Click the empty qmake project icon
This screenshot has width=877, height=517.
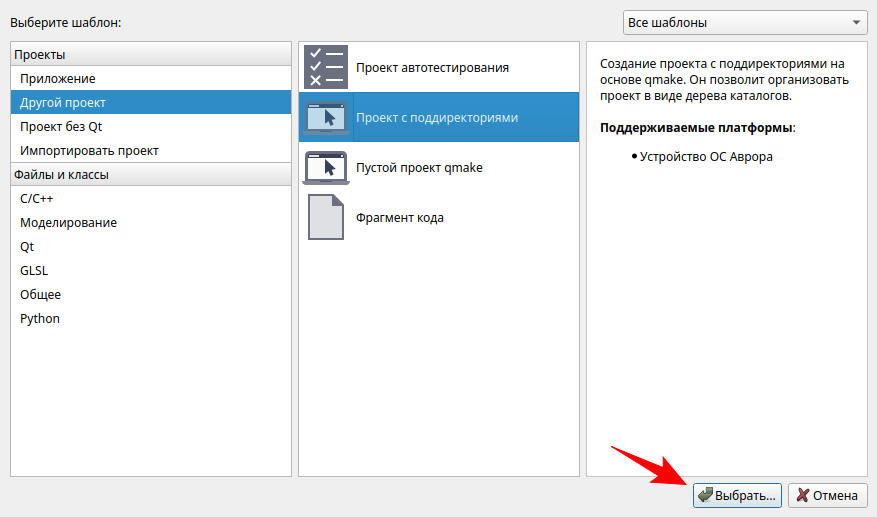tap(326, 167)
